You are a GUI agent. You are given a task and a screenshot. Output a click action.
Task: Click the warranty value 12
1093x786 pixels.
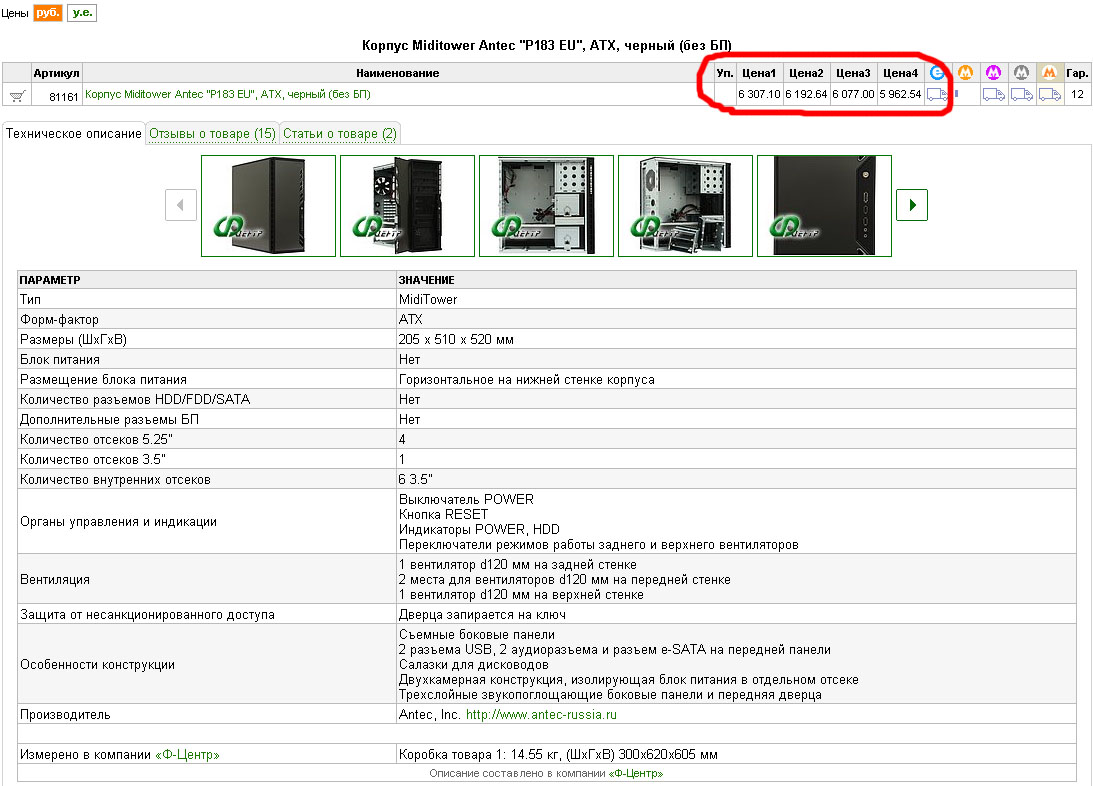coord(1077,94)
